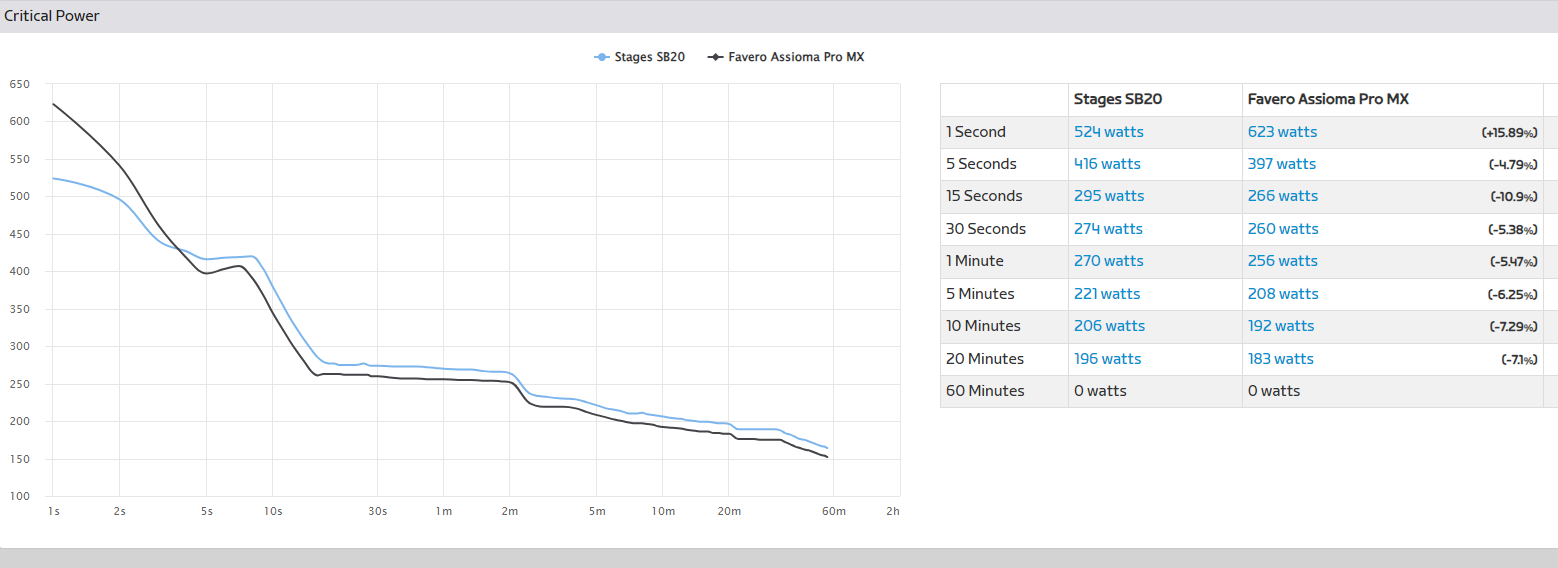Toggle the Favero Assioma Pro MX legend entry

coord(786,57)
